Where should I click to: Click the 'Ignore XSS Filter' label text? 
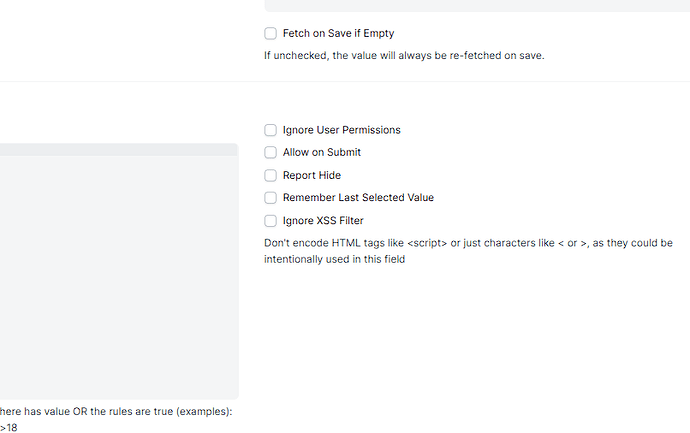tap(323, 221)
